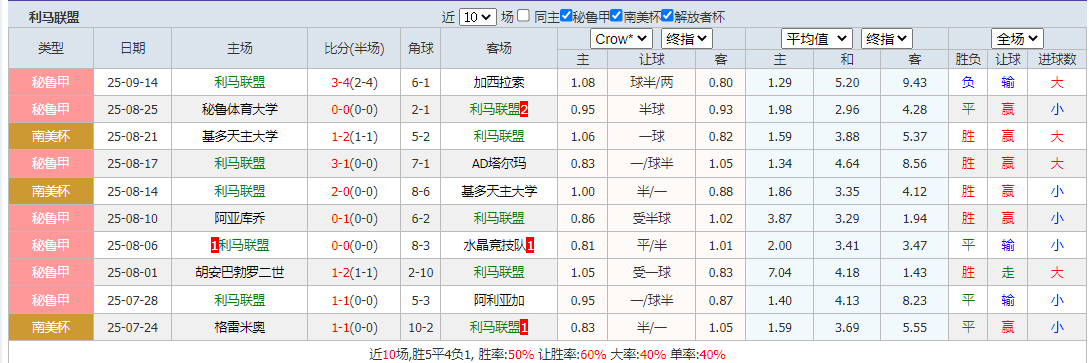The height and width of the screenshot is (363, 1089).
Task: Open the 阿亚库乔 team link
Action: pyautogui.click(x=240, y=219)
